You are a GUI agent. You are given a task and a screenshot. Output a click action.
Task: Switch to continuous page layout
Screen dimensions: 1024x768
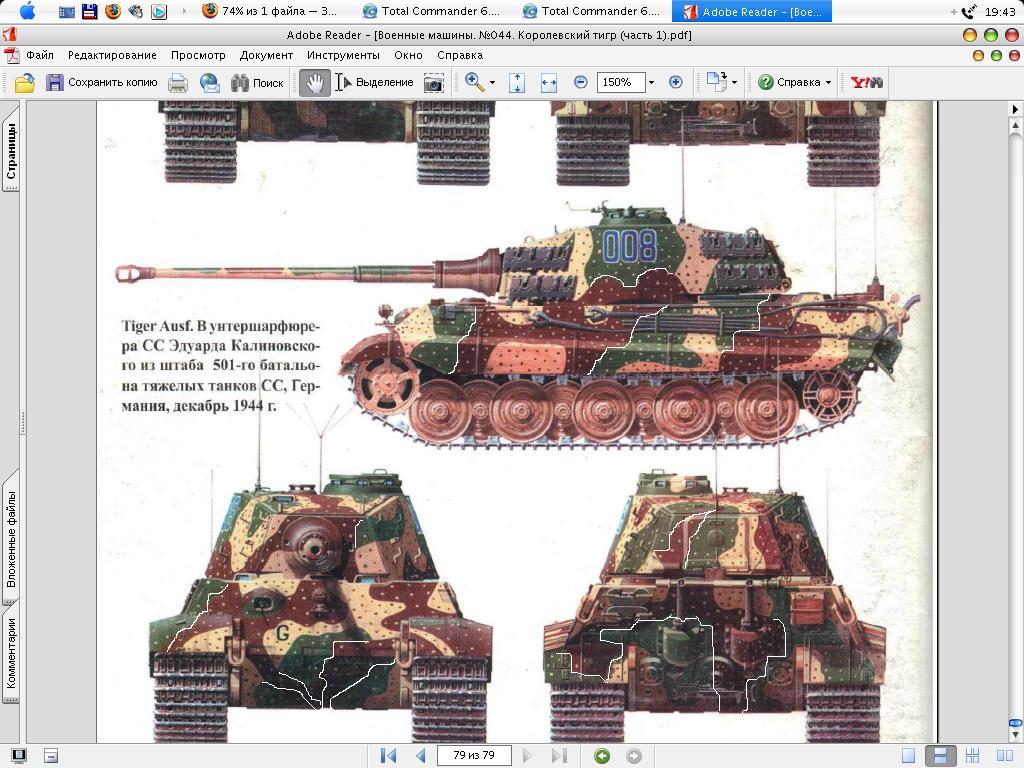point(940,756)
